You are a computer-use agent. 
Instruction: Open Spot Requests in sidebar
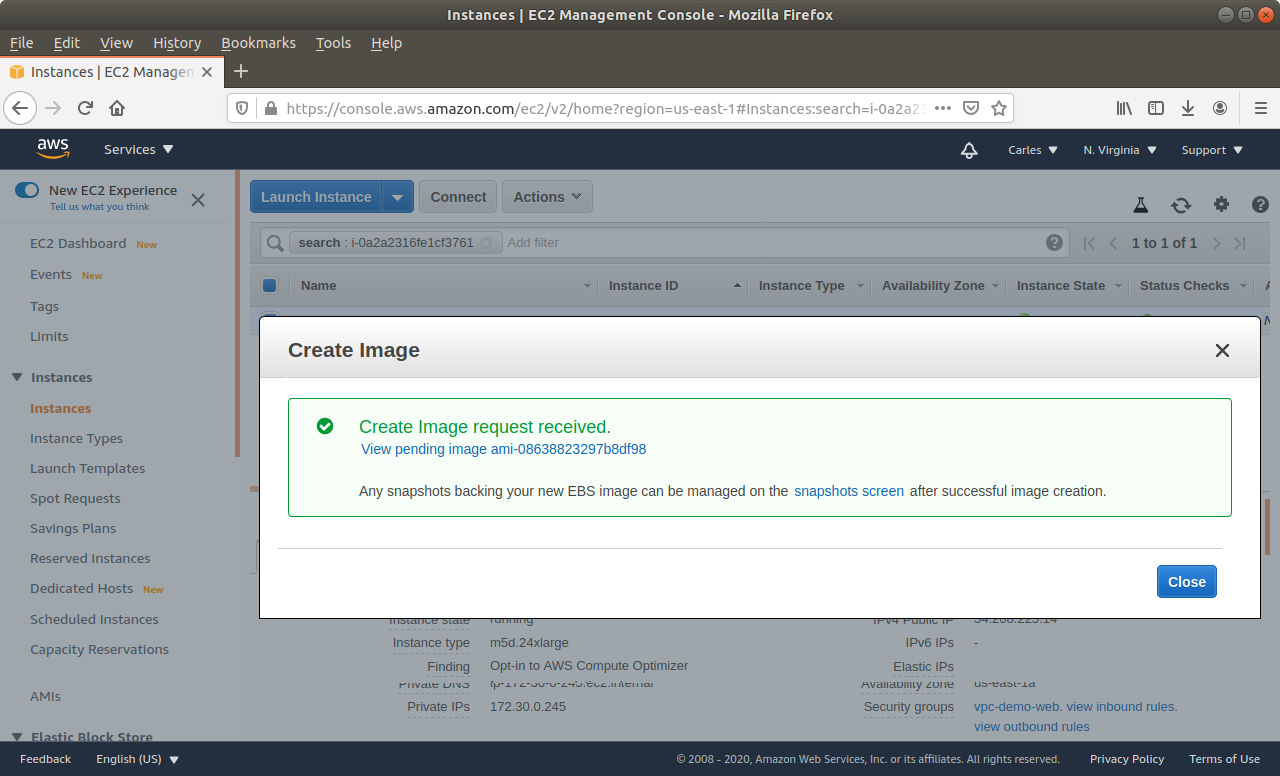tap(75, 498)
